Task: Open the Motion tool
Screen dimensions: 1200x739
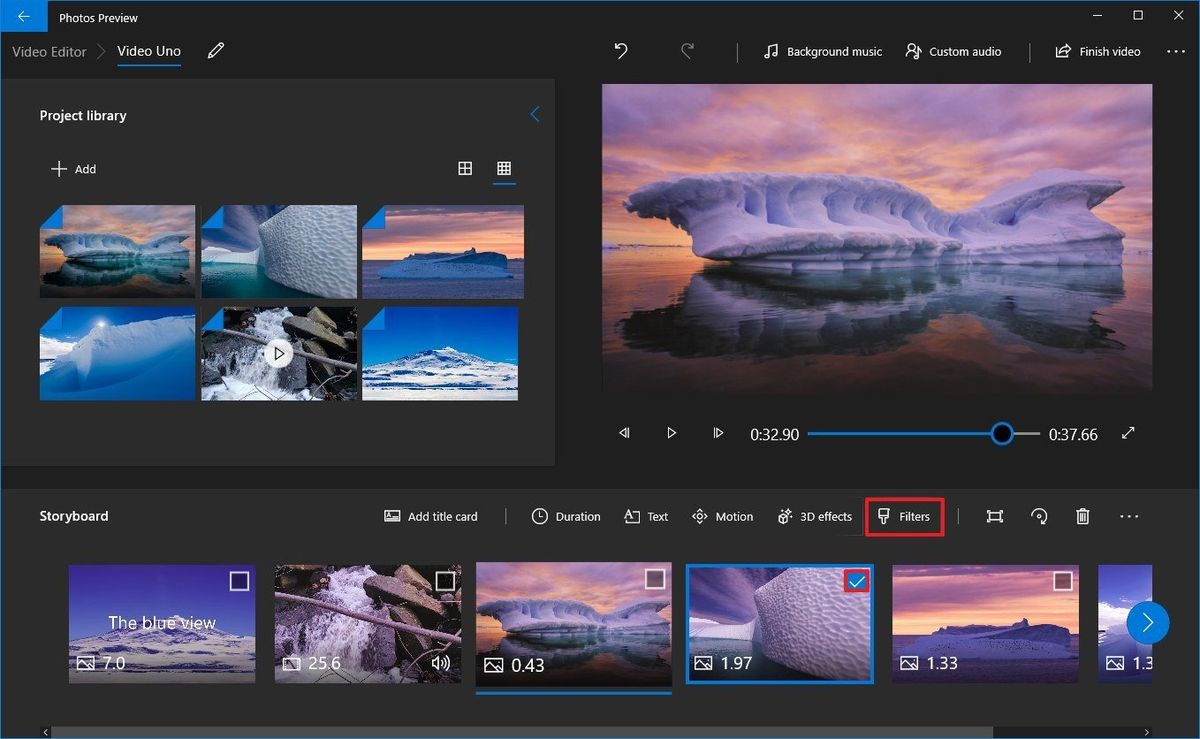Action: [x=722, y=516]
